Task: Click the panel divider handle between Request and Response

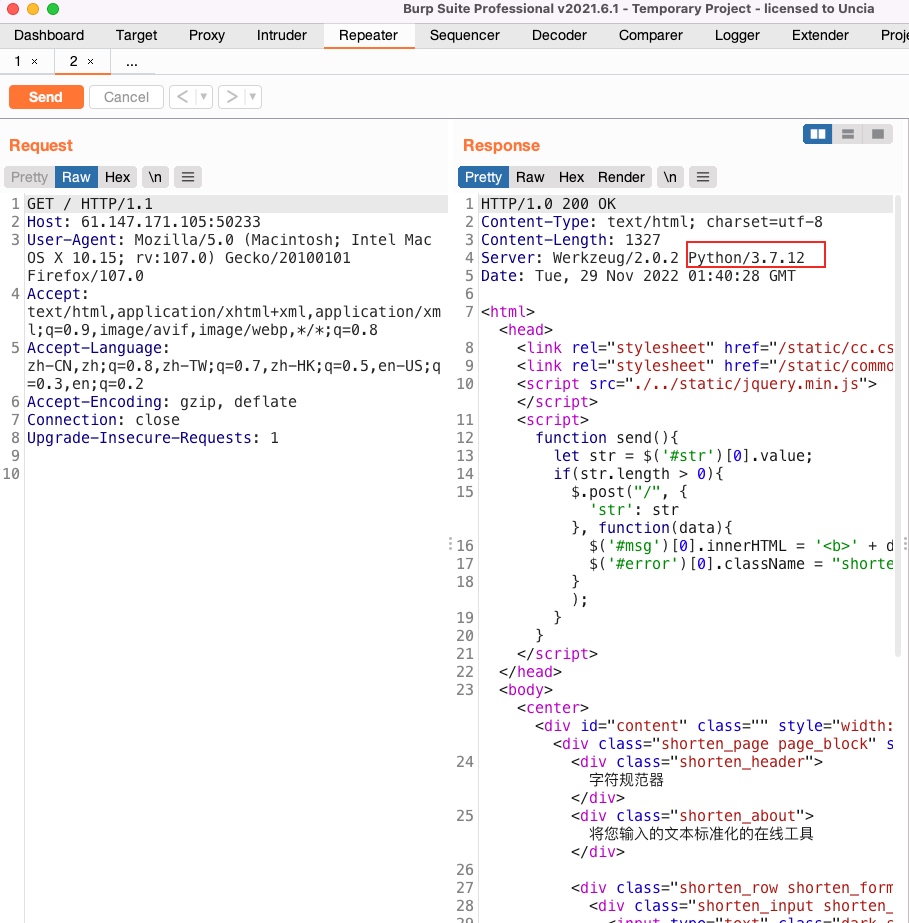Action: 450,544
